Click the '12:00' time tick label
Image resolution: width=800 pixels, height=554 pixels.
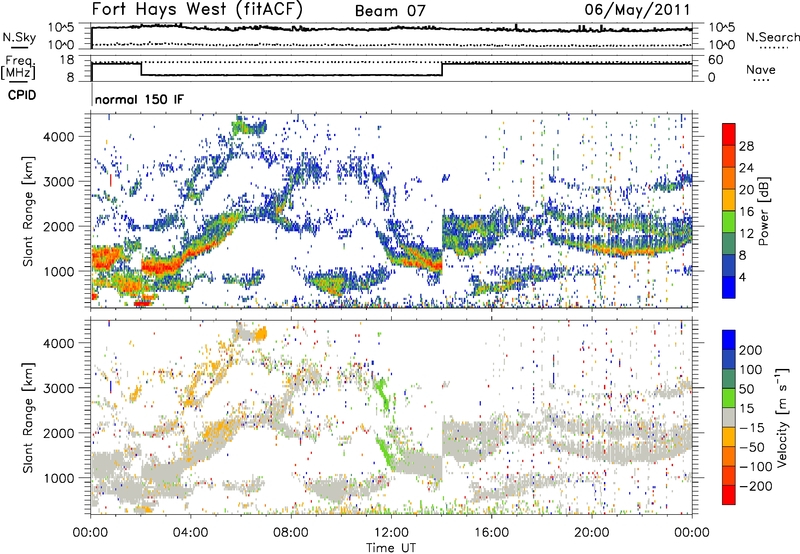391,533
